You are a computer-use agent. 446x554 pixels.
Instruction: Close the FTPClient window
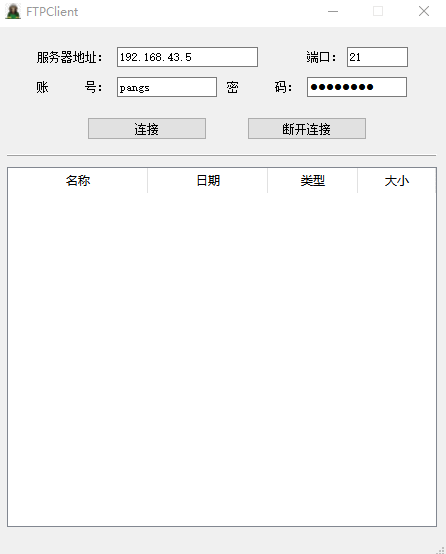[x=424, y=11]
